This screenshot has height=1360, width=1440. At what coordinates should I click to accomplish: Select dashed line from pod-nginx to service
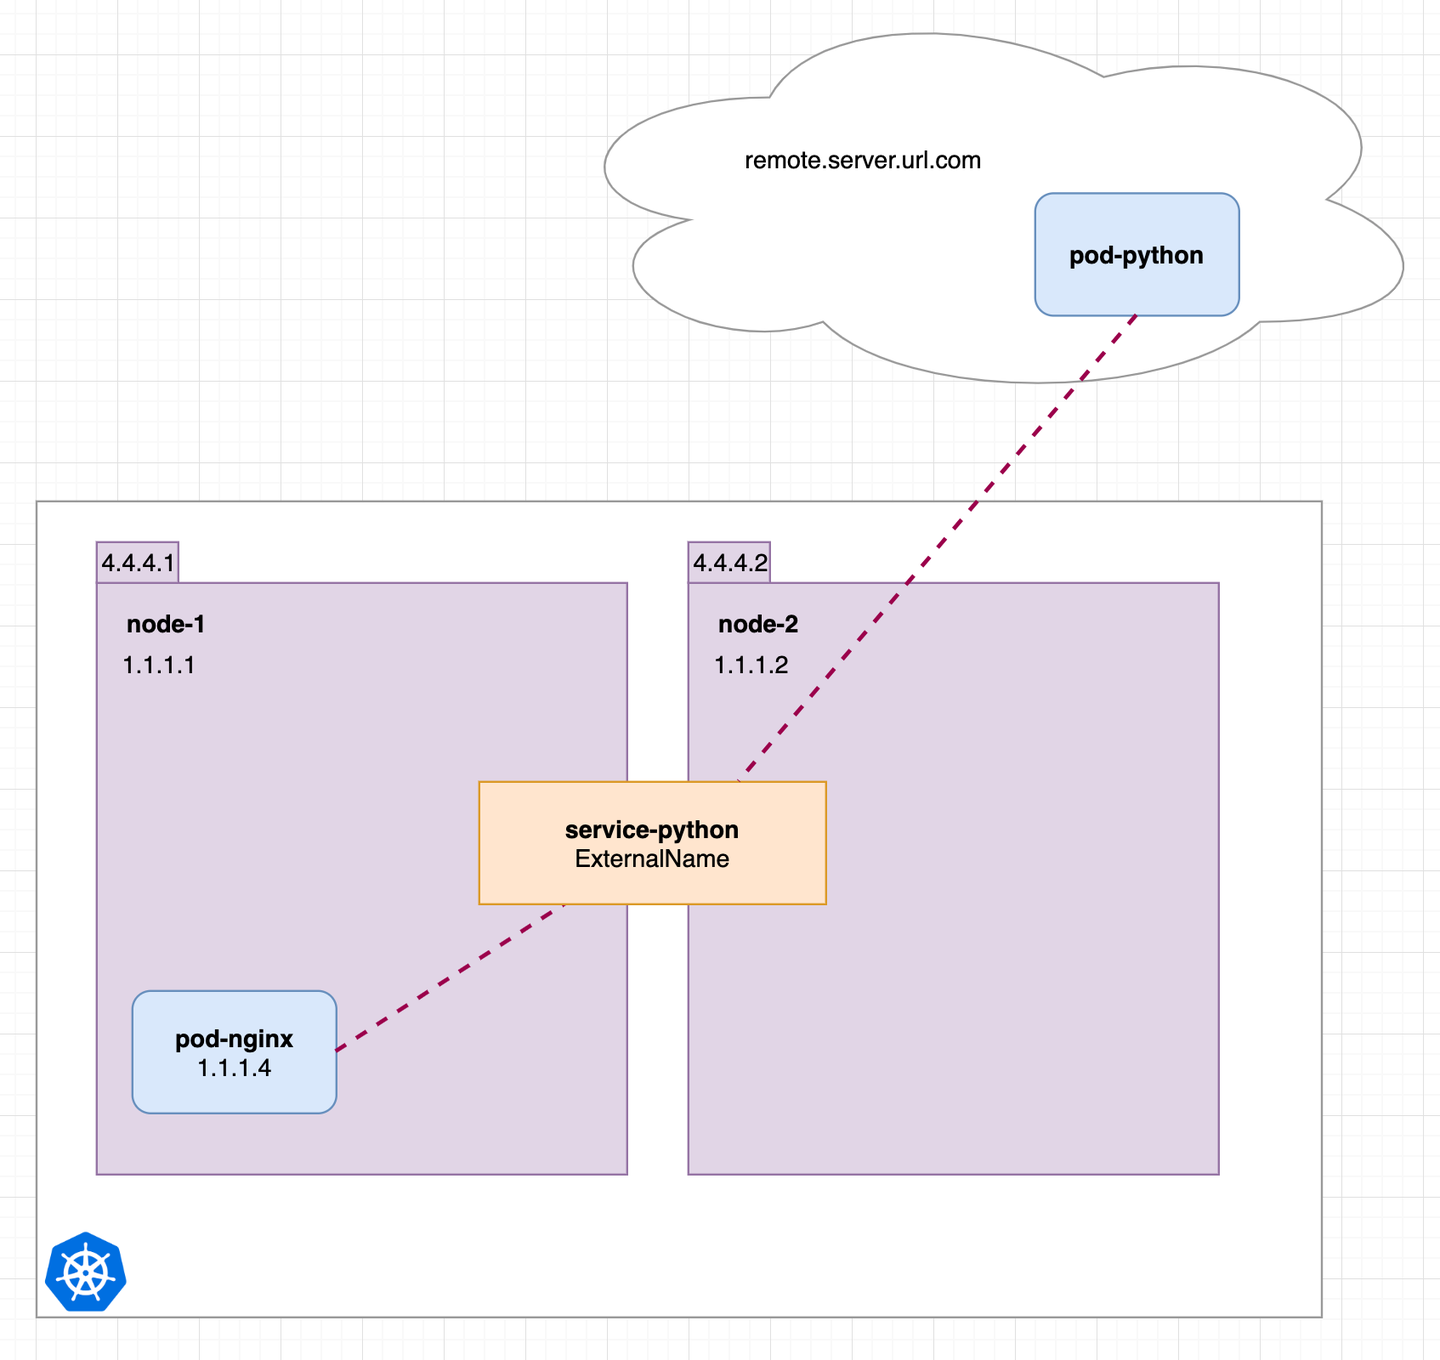449,978
